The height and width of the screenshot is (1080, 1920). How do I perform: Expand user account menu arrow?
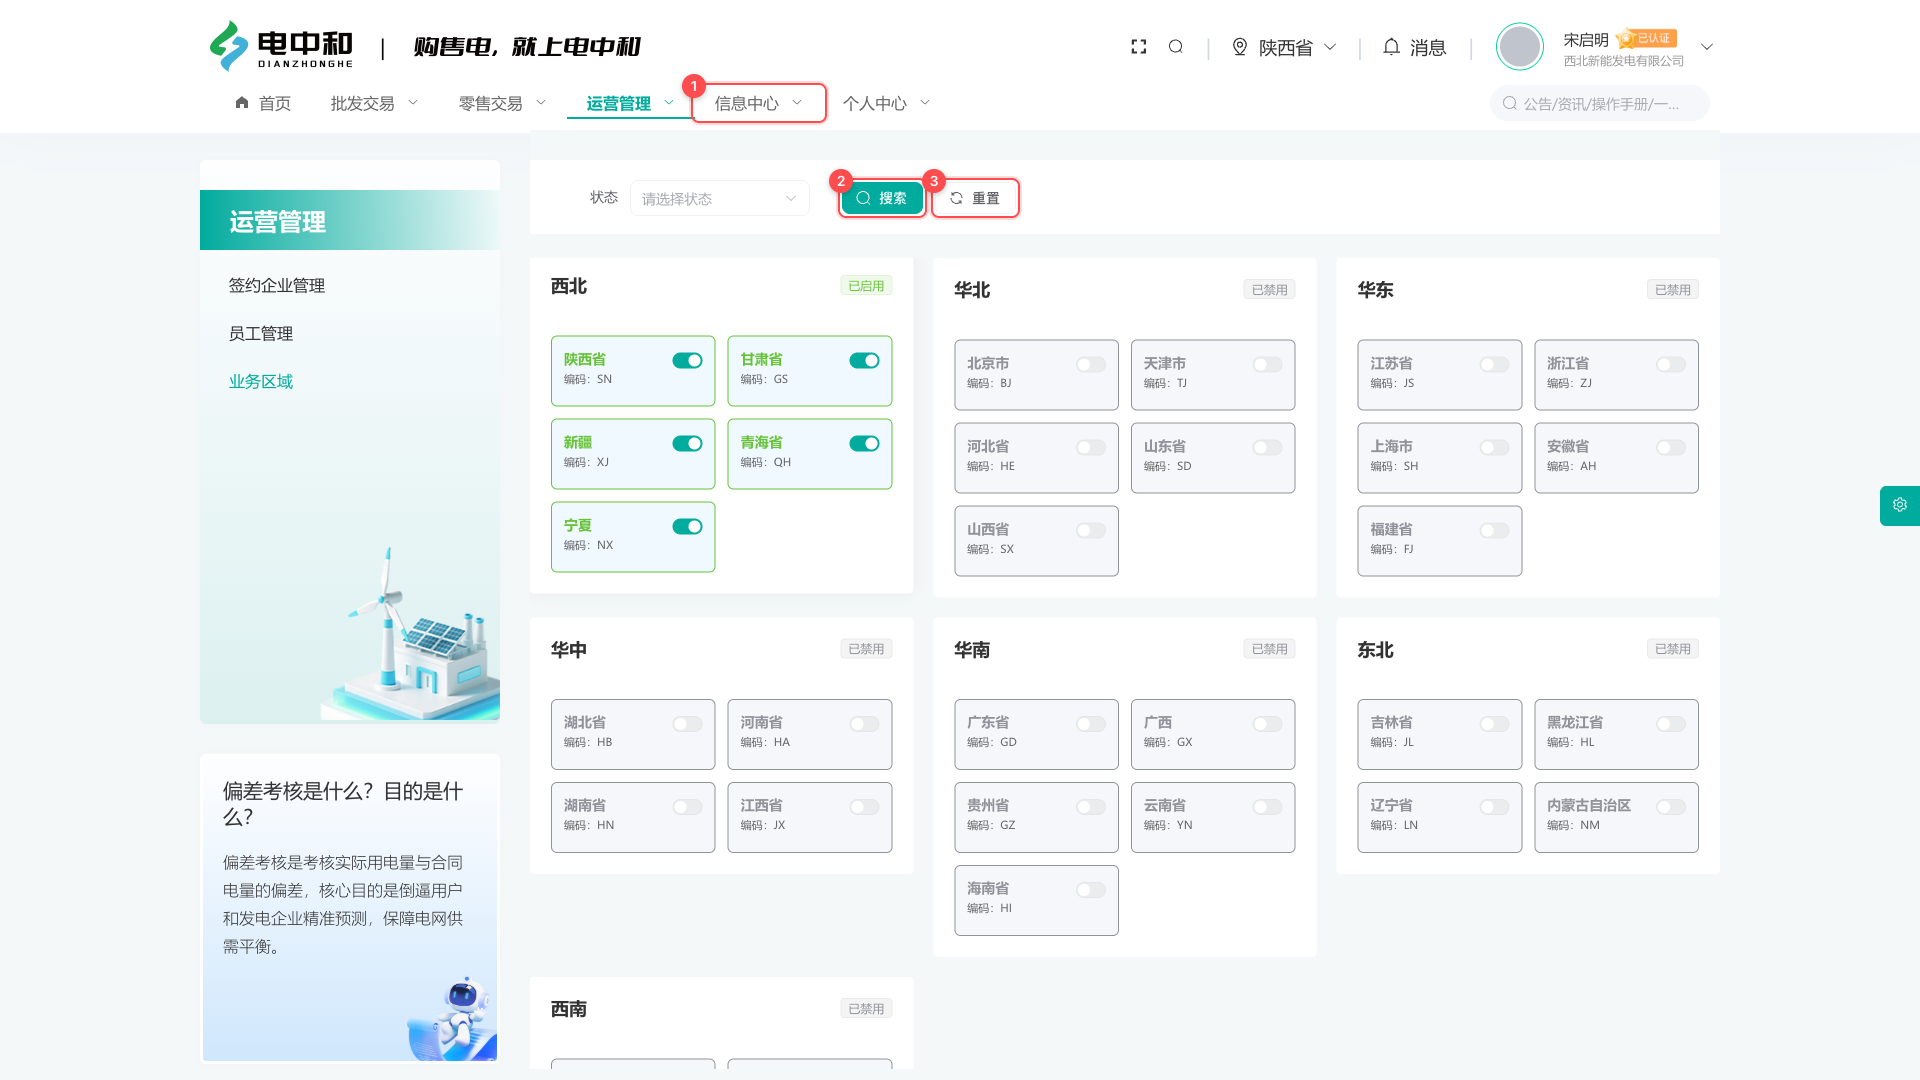1707,47
